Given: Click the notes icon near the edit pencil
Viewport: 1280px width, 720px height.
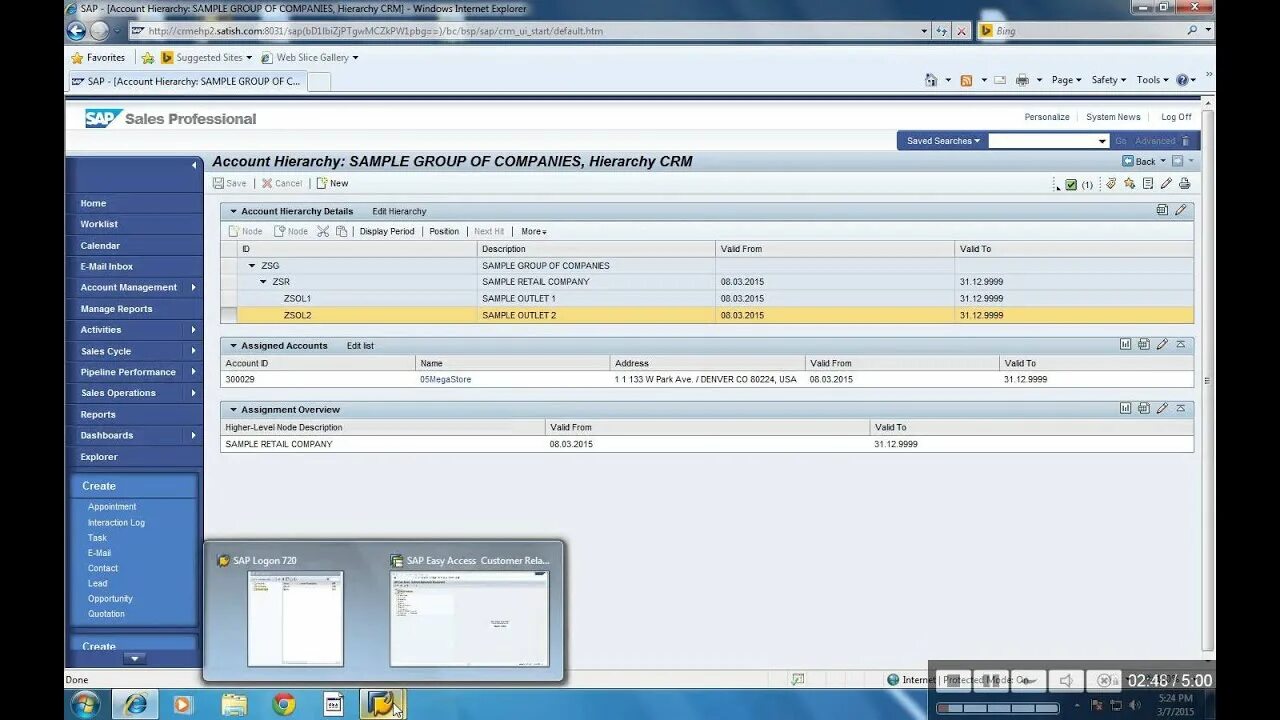Looking at the screenshot, I should (1148, 181).
